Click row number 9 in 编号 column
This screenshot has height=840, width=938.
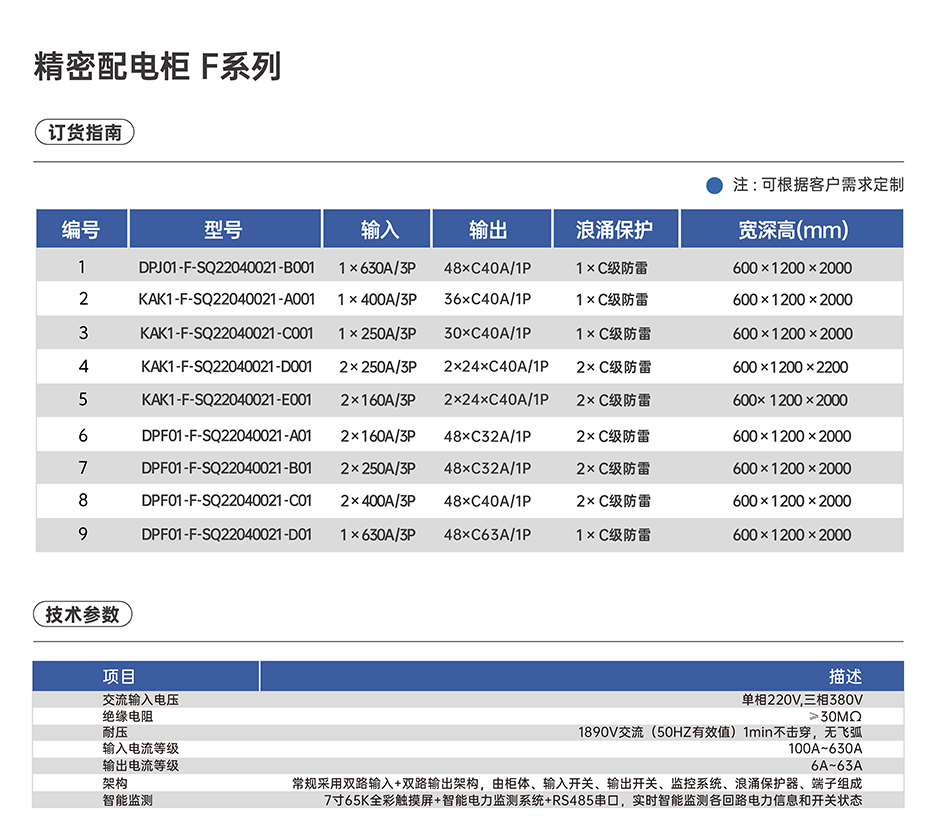(x=83, y=534)
